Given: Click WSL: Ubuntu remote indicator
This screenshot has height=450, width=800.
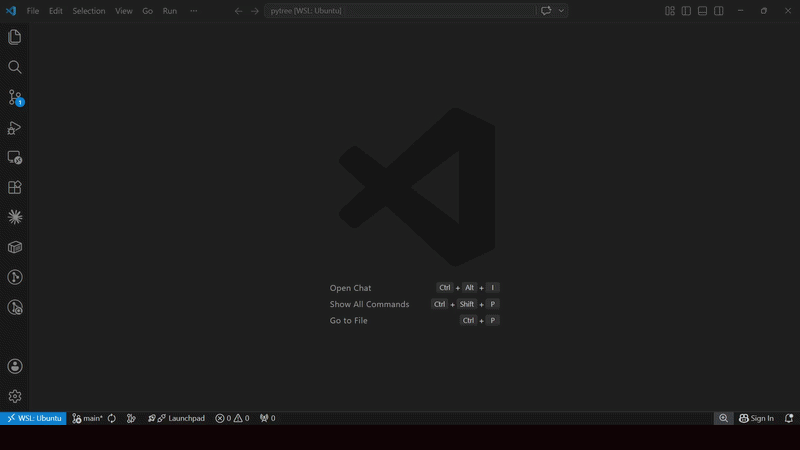Looking at the screenshot, I should (x=33, y=418).
